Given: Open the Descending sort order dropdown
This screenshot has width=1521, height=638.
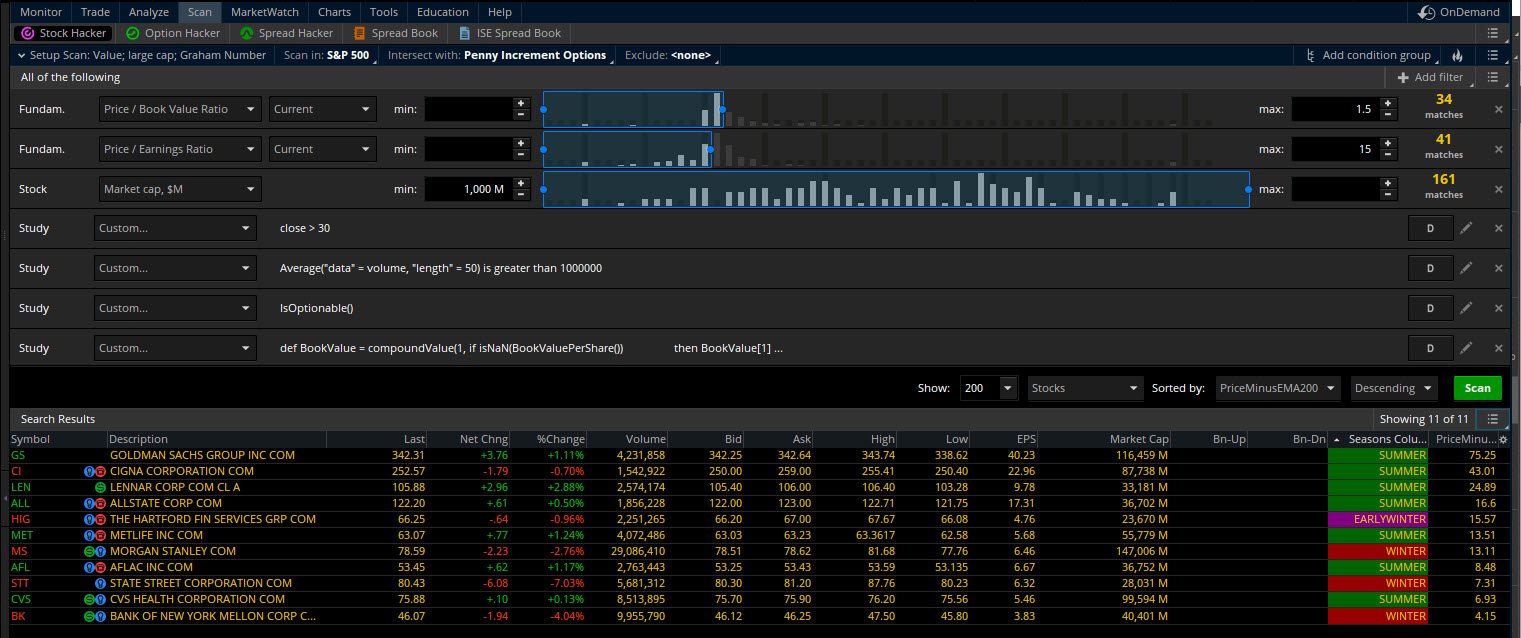Looking at the screenshot, I should pyautogui.click(x=1393, y=388).
